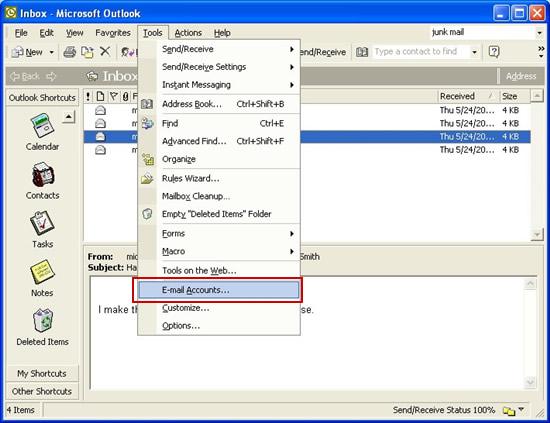Sort by Icon column header

pyautogui.click(x=100, y=96)
